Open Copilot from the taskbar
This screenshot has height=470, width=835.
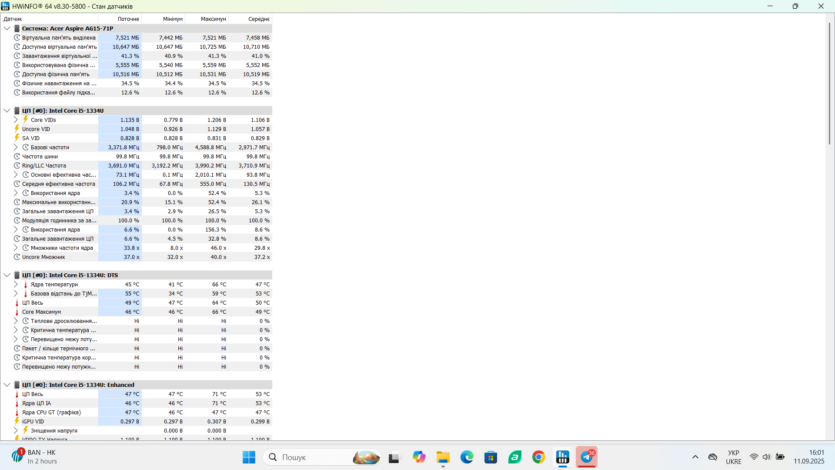pyautogui.click(x=419, y=457)
